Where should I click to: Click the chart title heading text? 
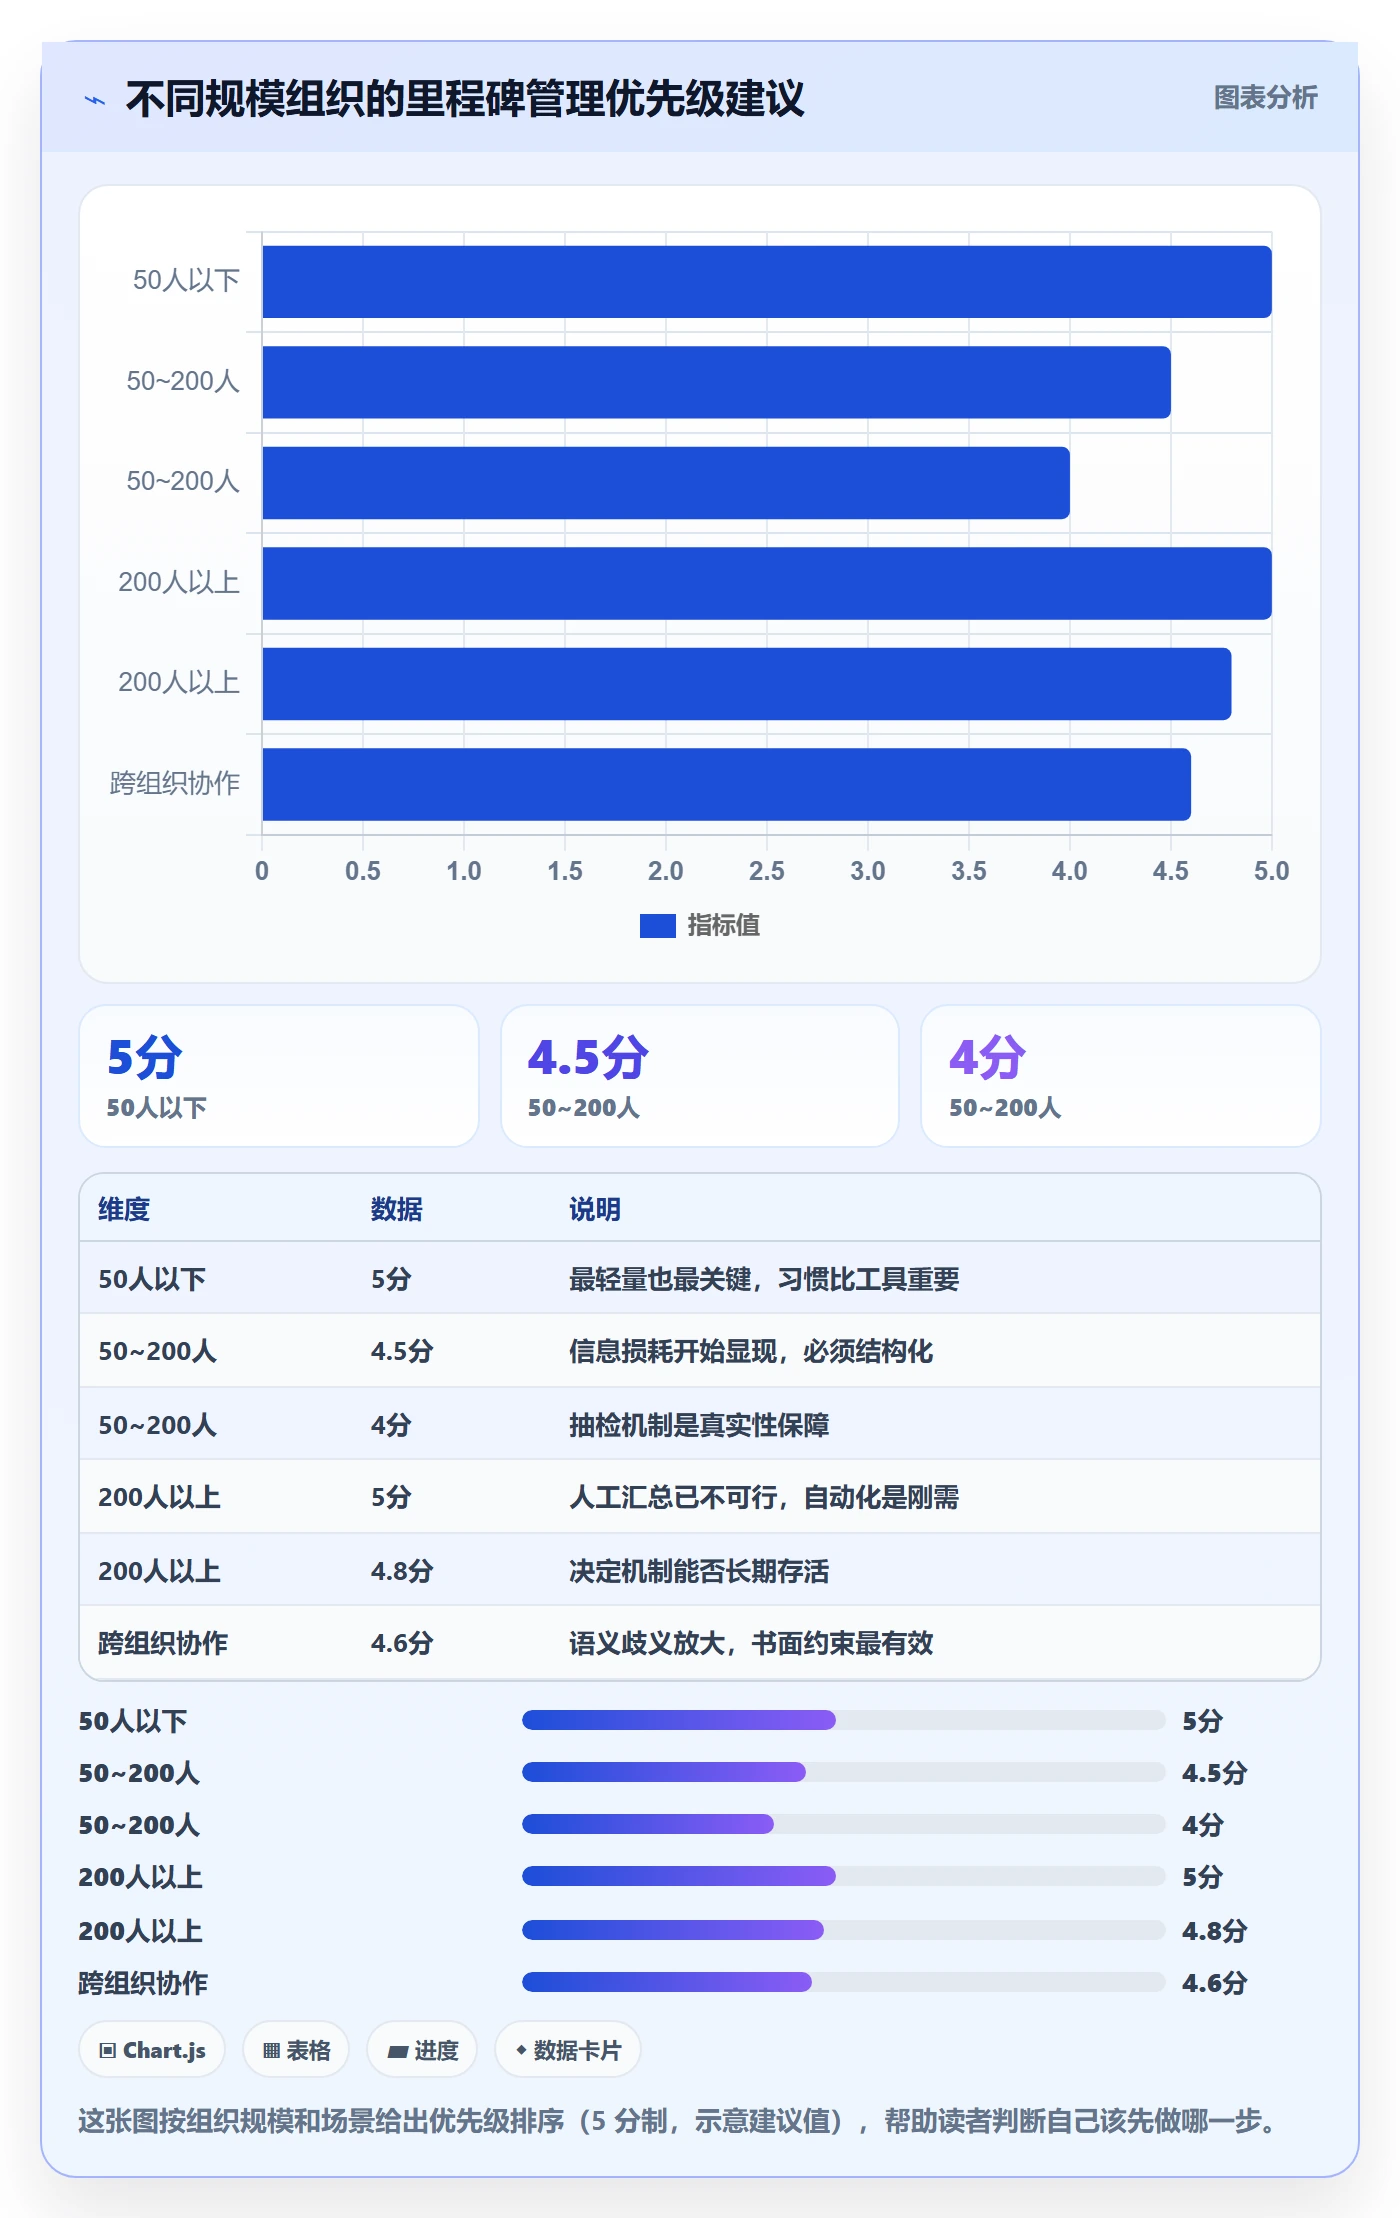tap(465, 98)
